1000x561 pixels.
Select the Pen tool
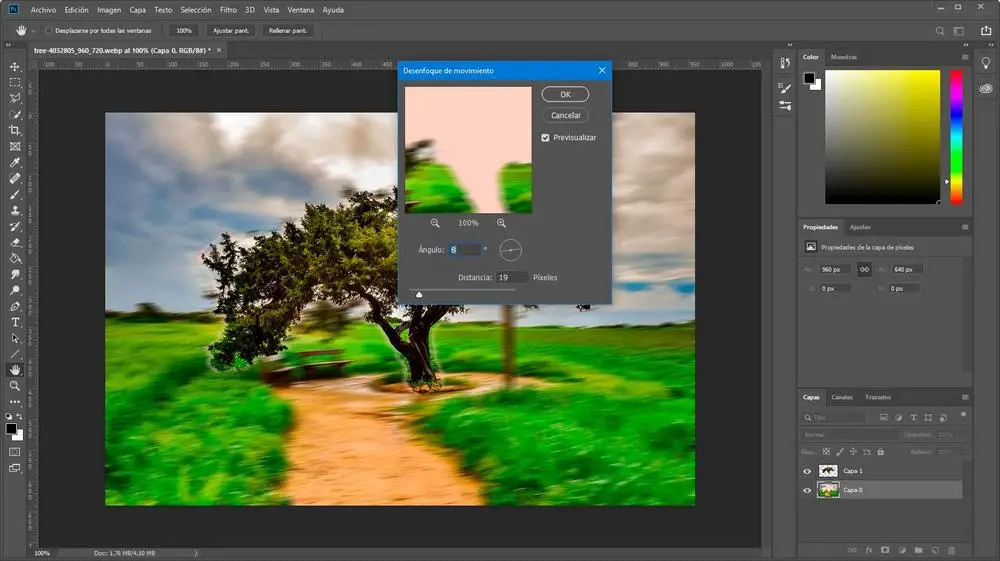coord(15,307)
